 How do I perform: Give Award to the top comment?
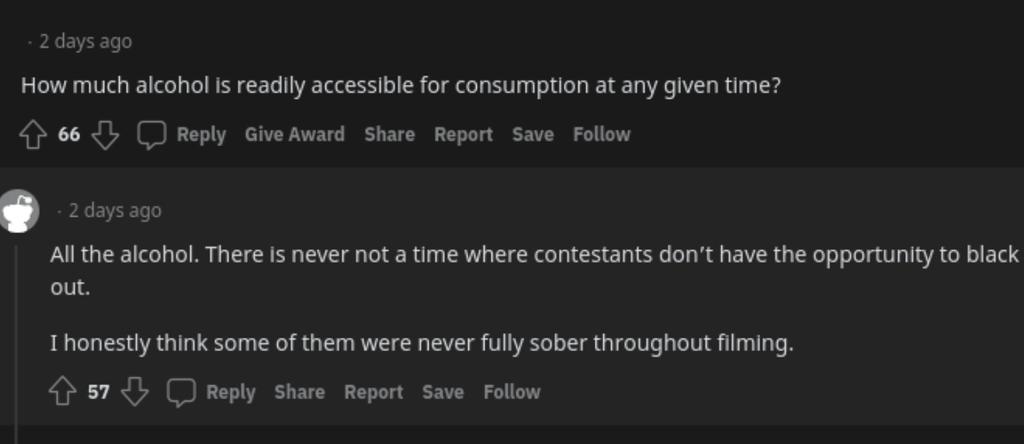pyautogui.click(x=294, y=135)
